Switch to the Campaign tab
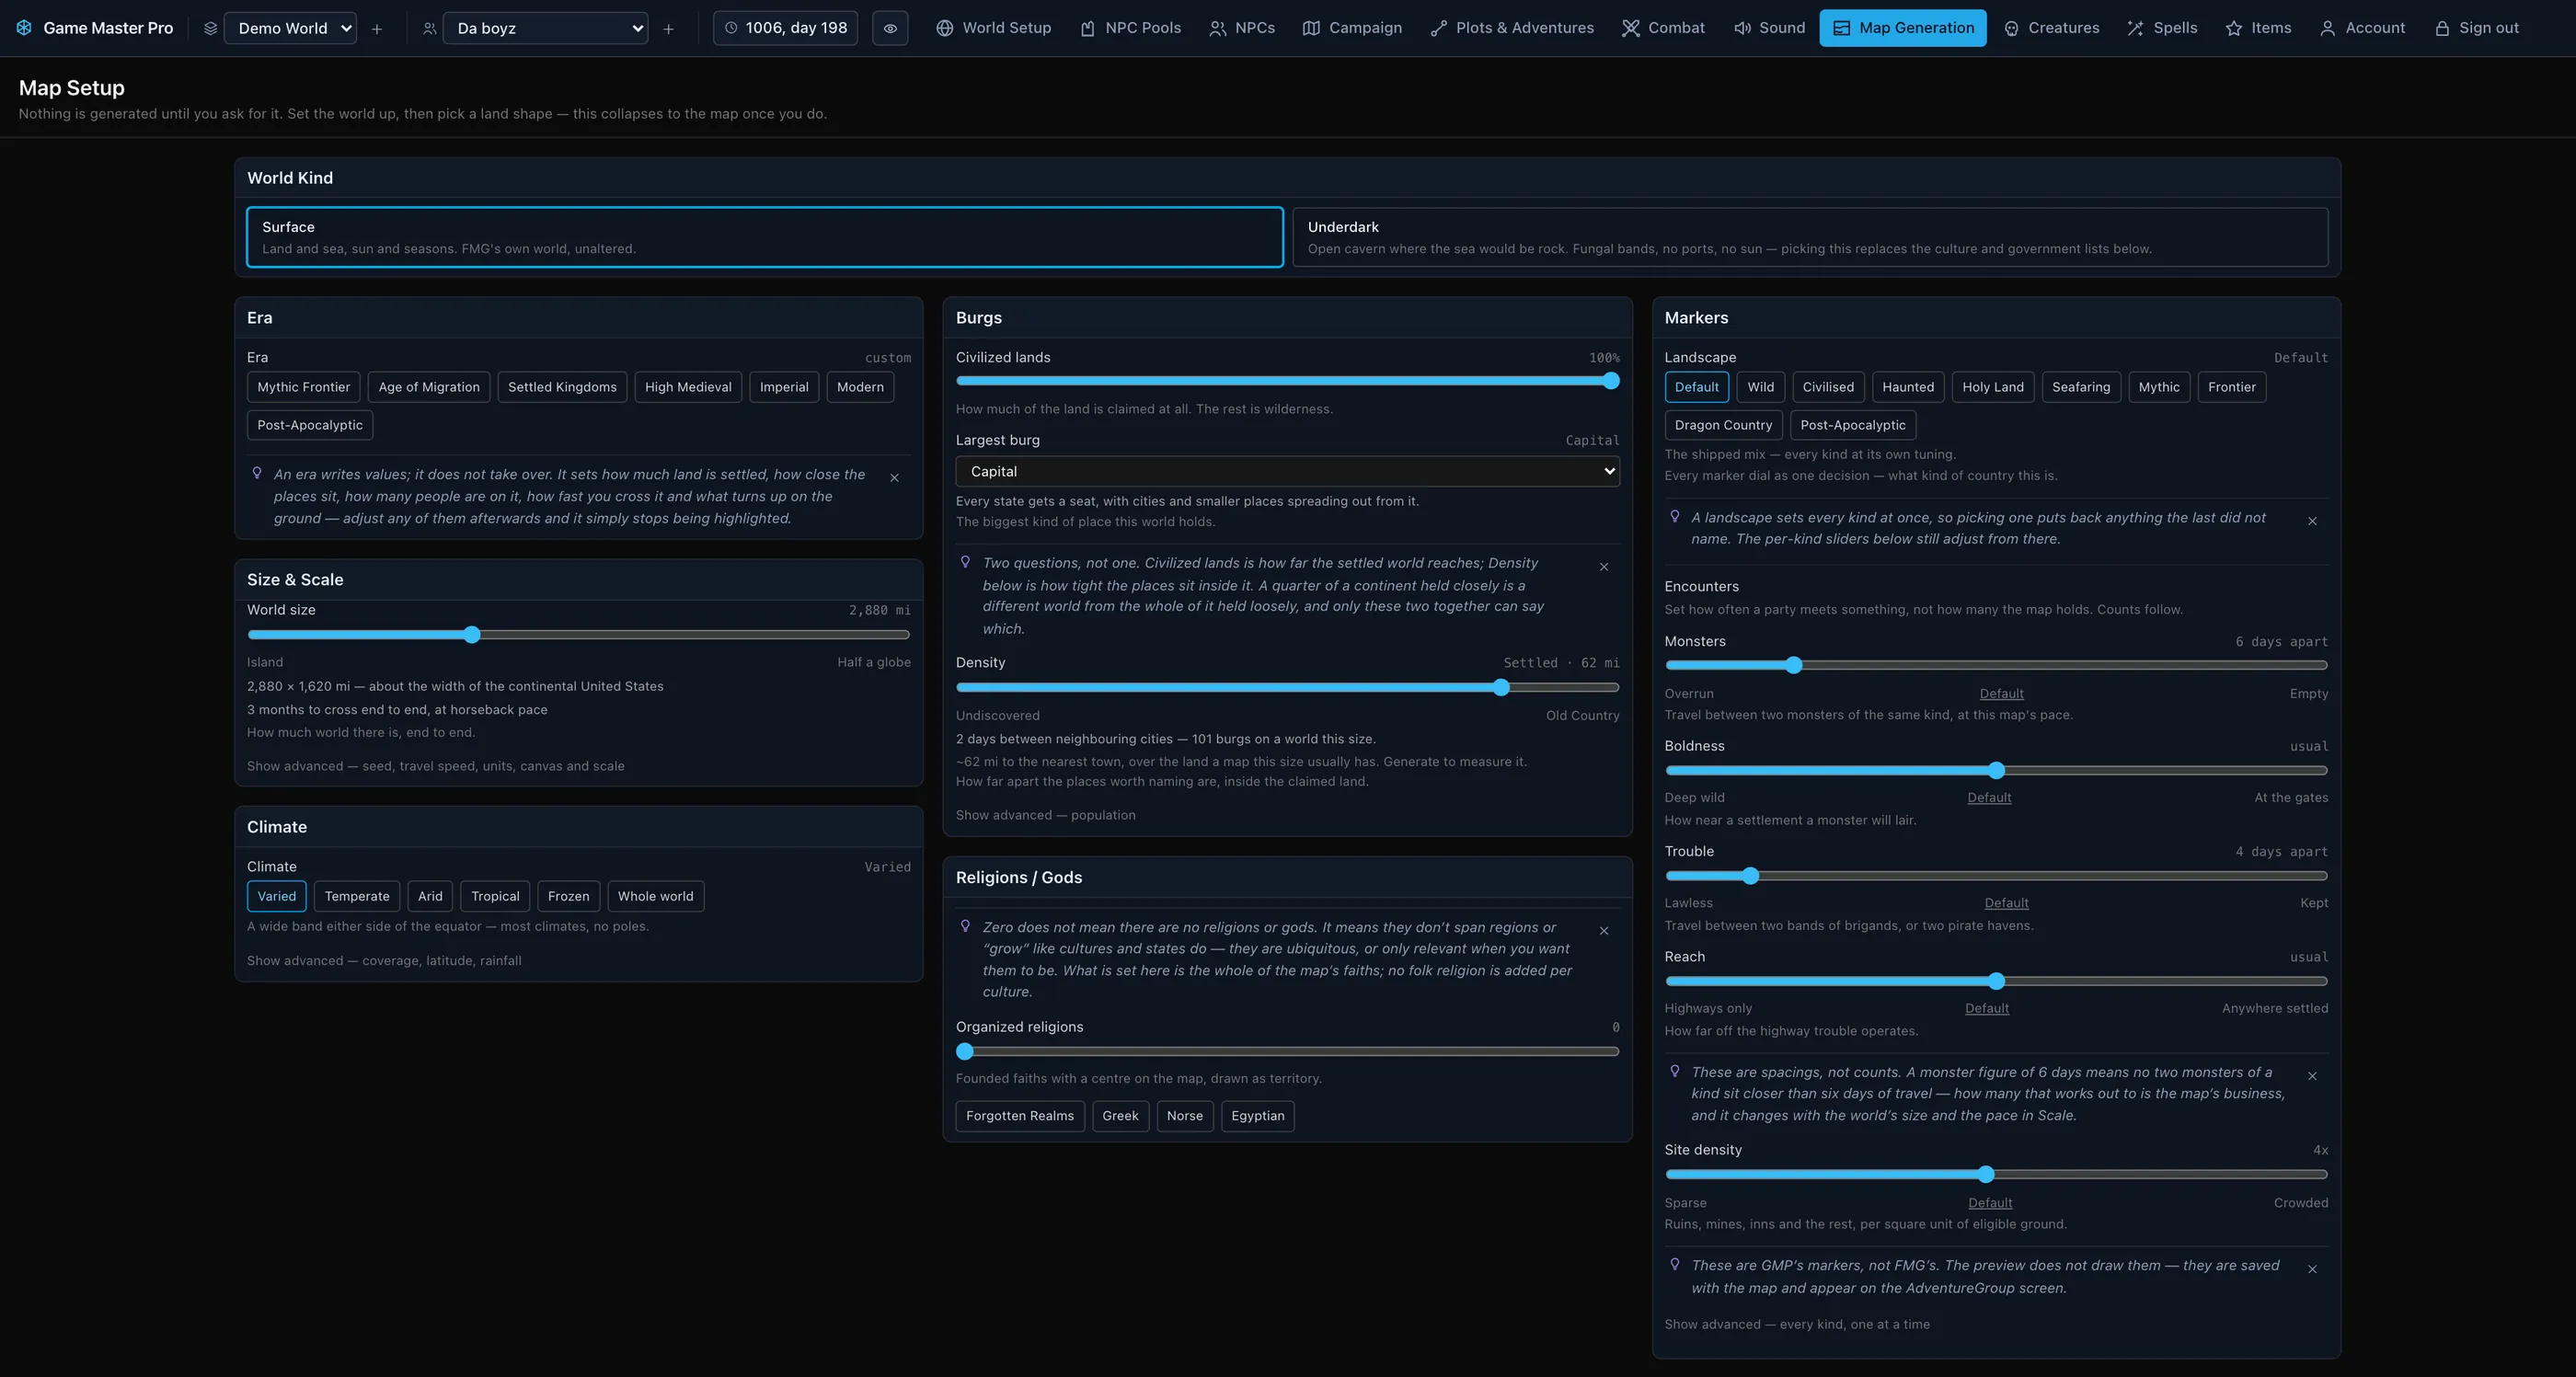The image size is (2576, 1377). (1352, 28)
